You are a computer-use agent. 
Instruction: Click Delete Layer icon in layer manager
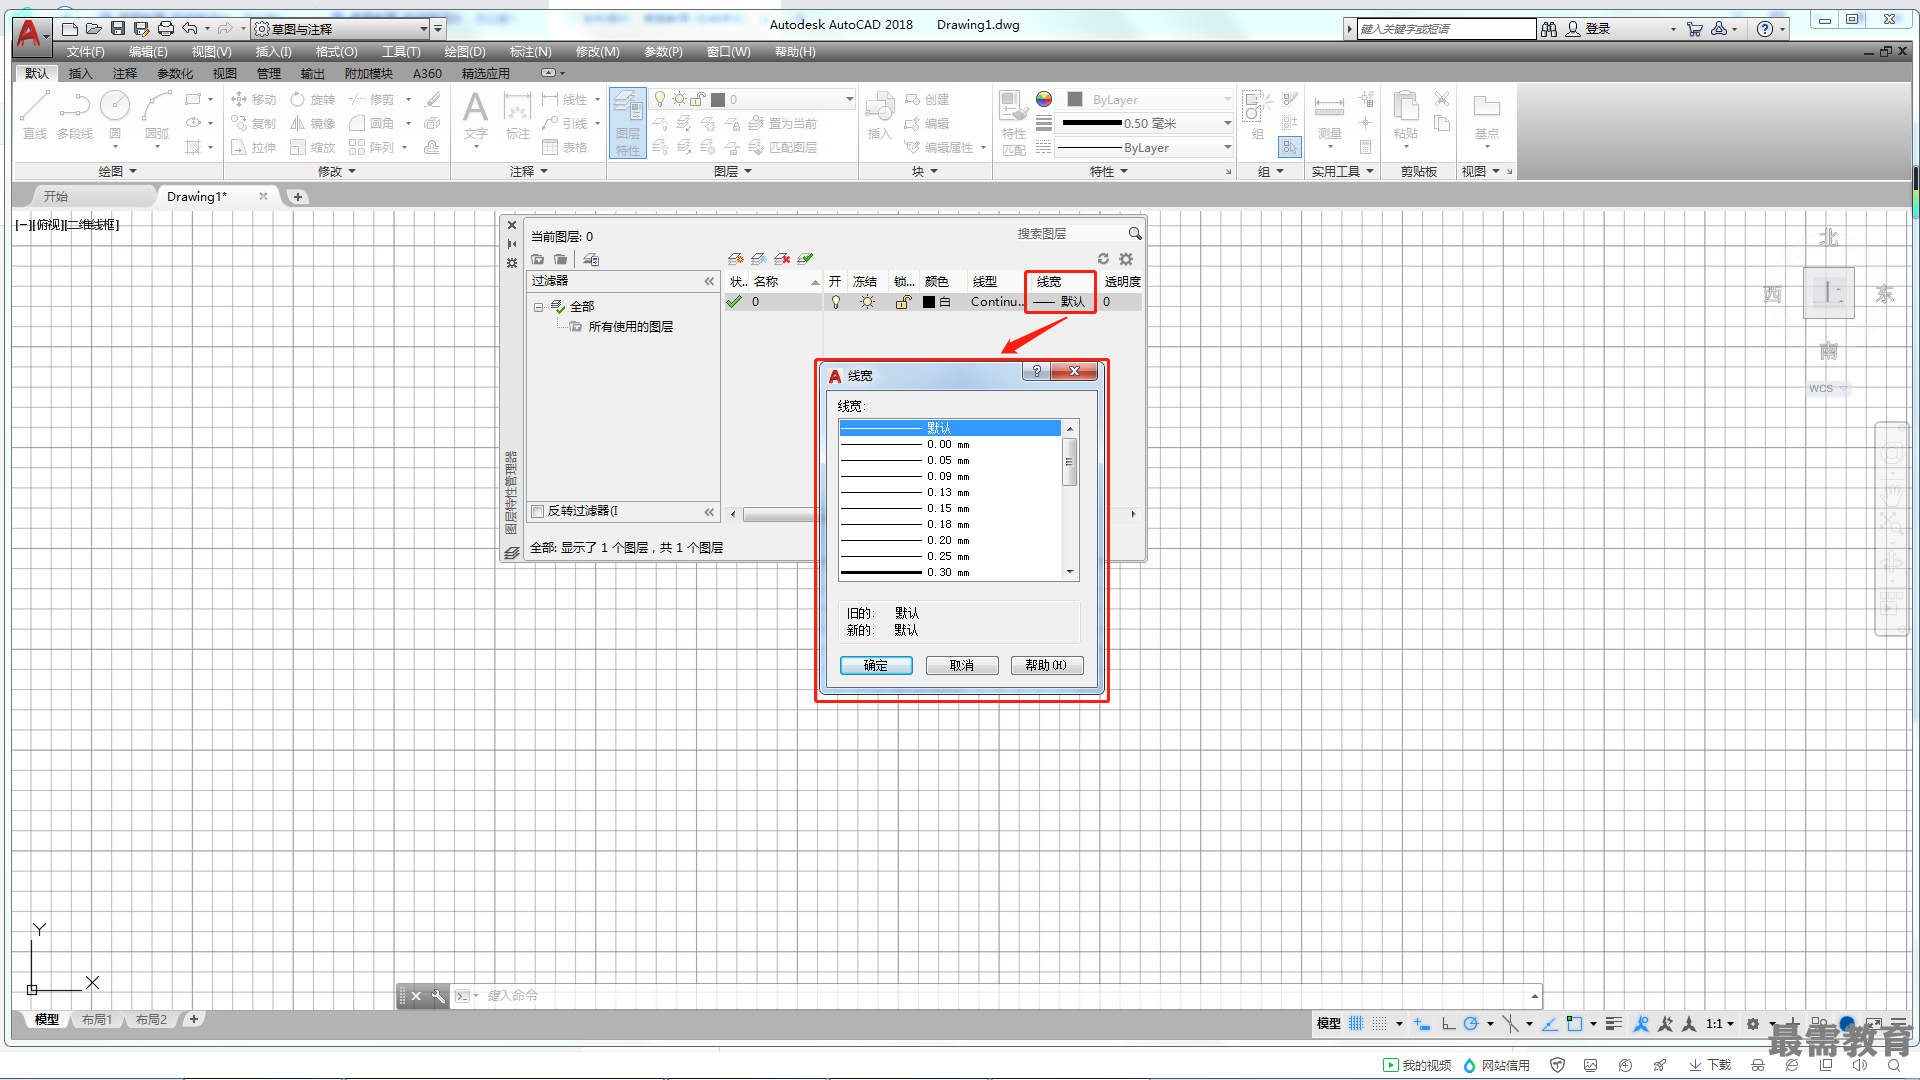point(782,259)
